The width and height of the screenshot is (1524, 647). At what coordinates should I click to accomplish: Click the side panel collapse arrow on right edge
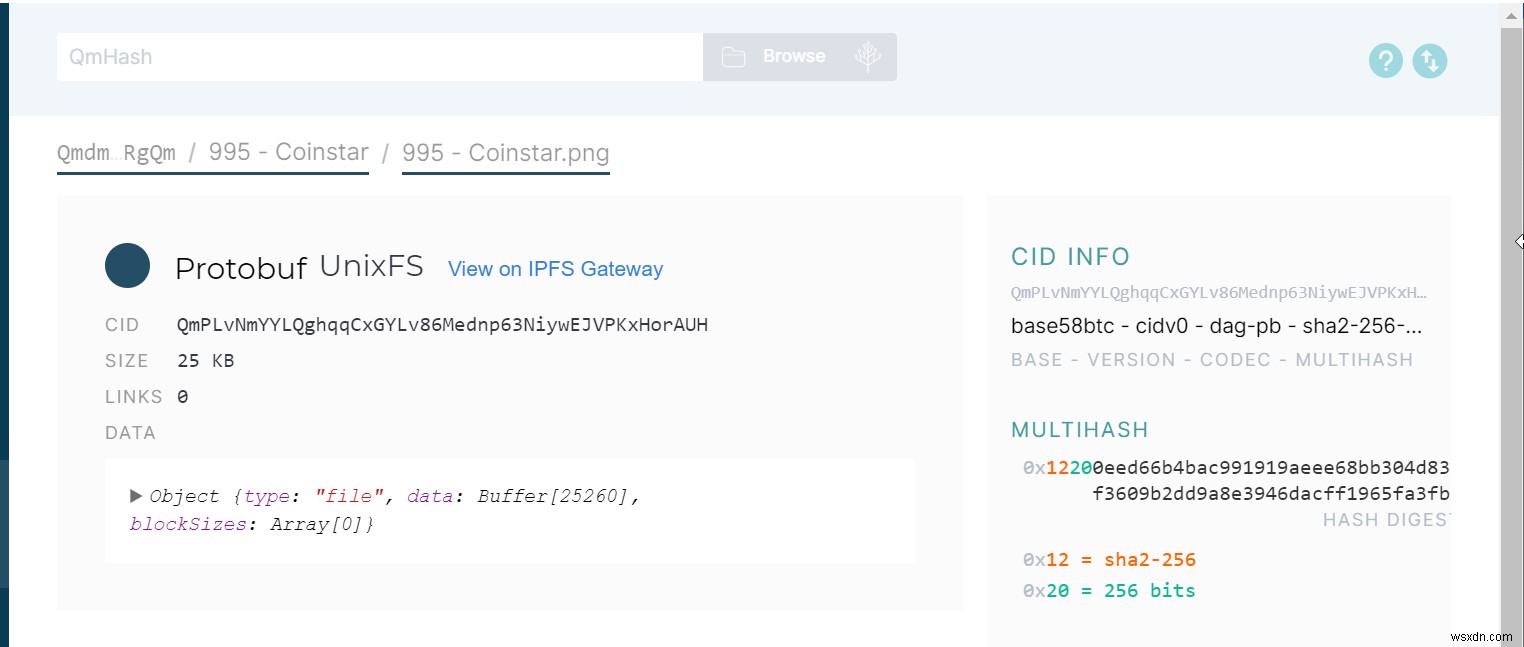click(x=1518, y=241)
